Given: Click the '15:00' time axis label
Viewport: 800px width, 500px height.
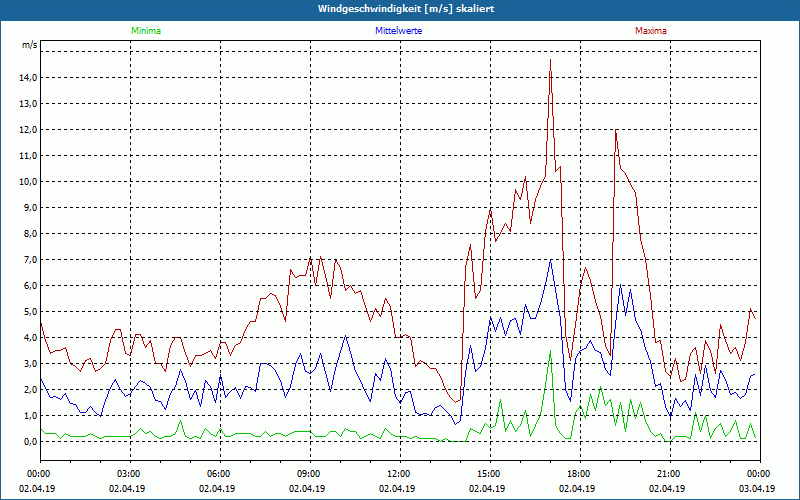Looking at the screenshot, I should pyautogui.click(x=488, y=474).
